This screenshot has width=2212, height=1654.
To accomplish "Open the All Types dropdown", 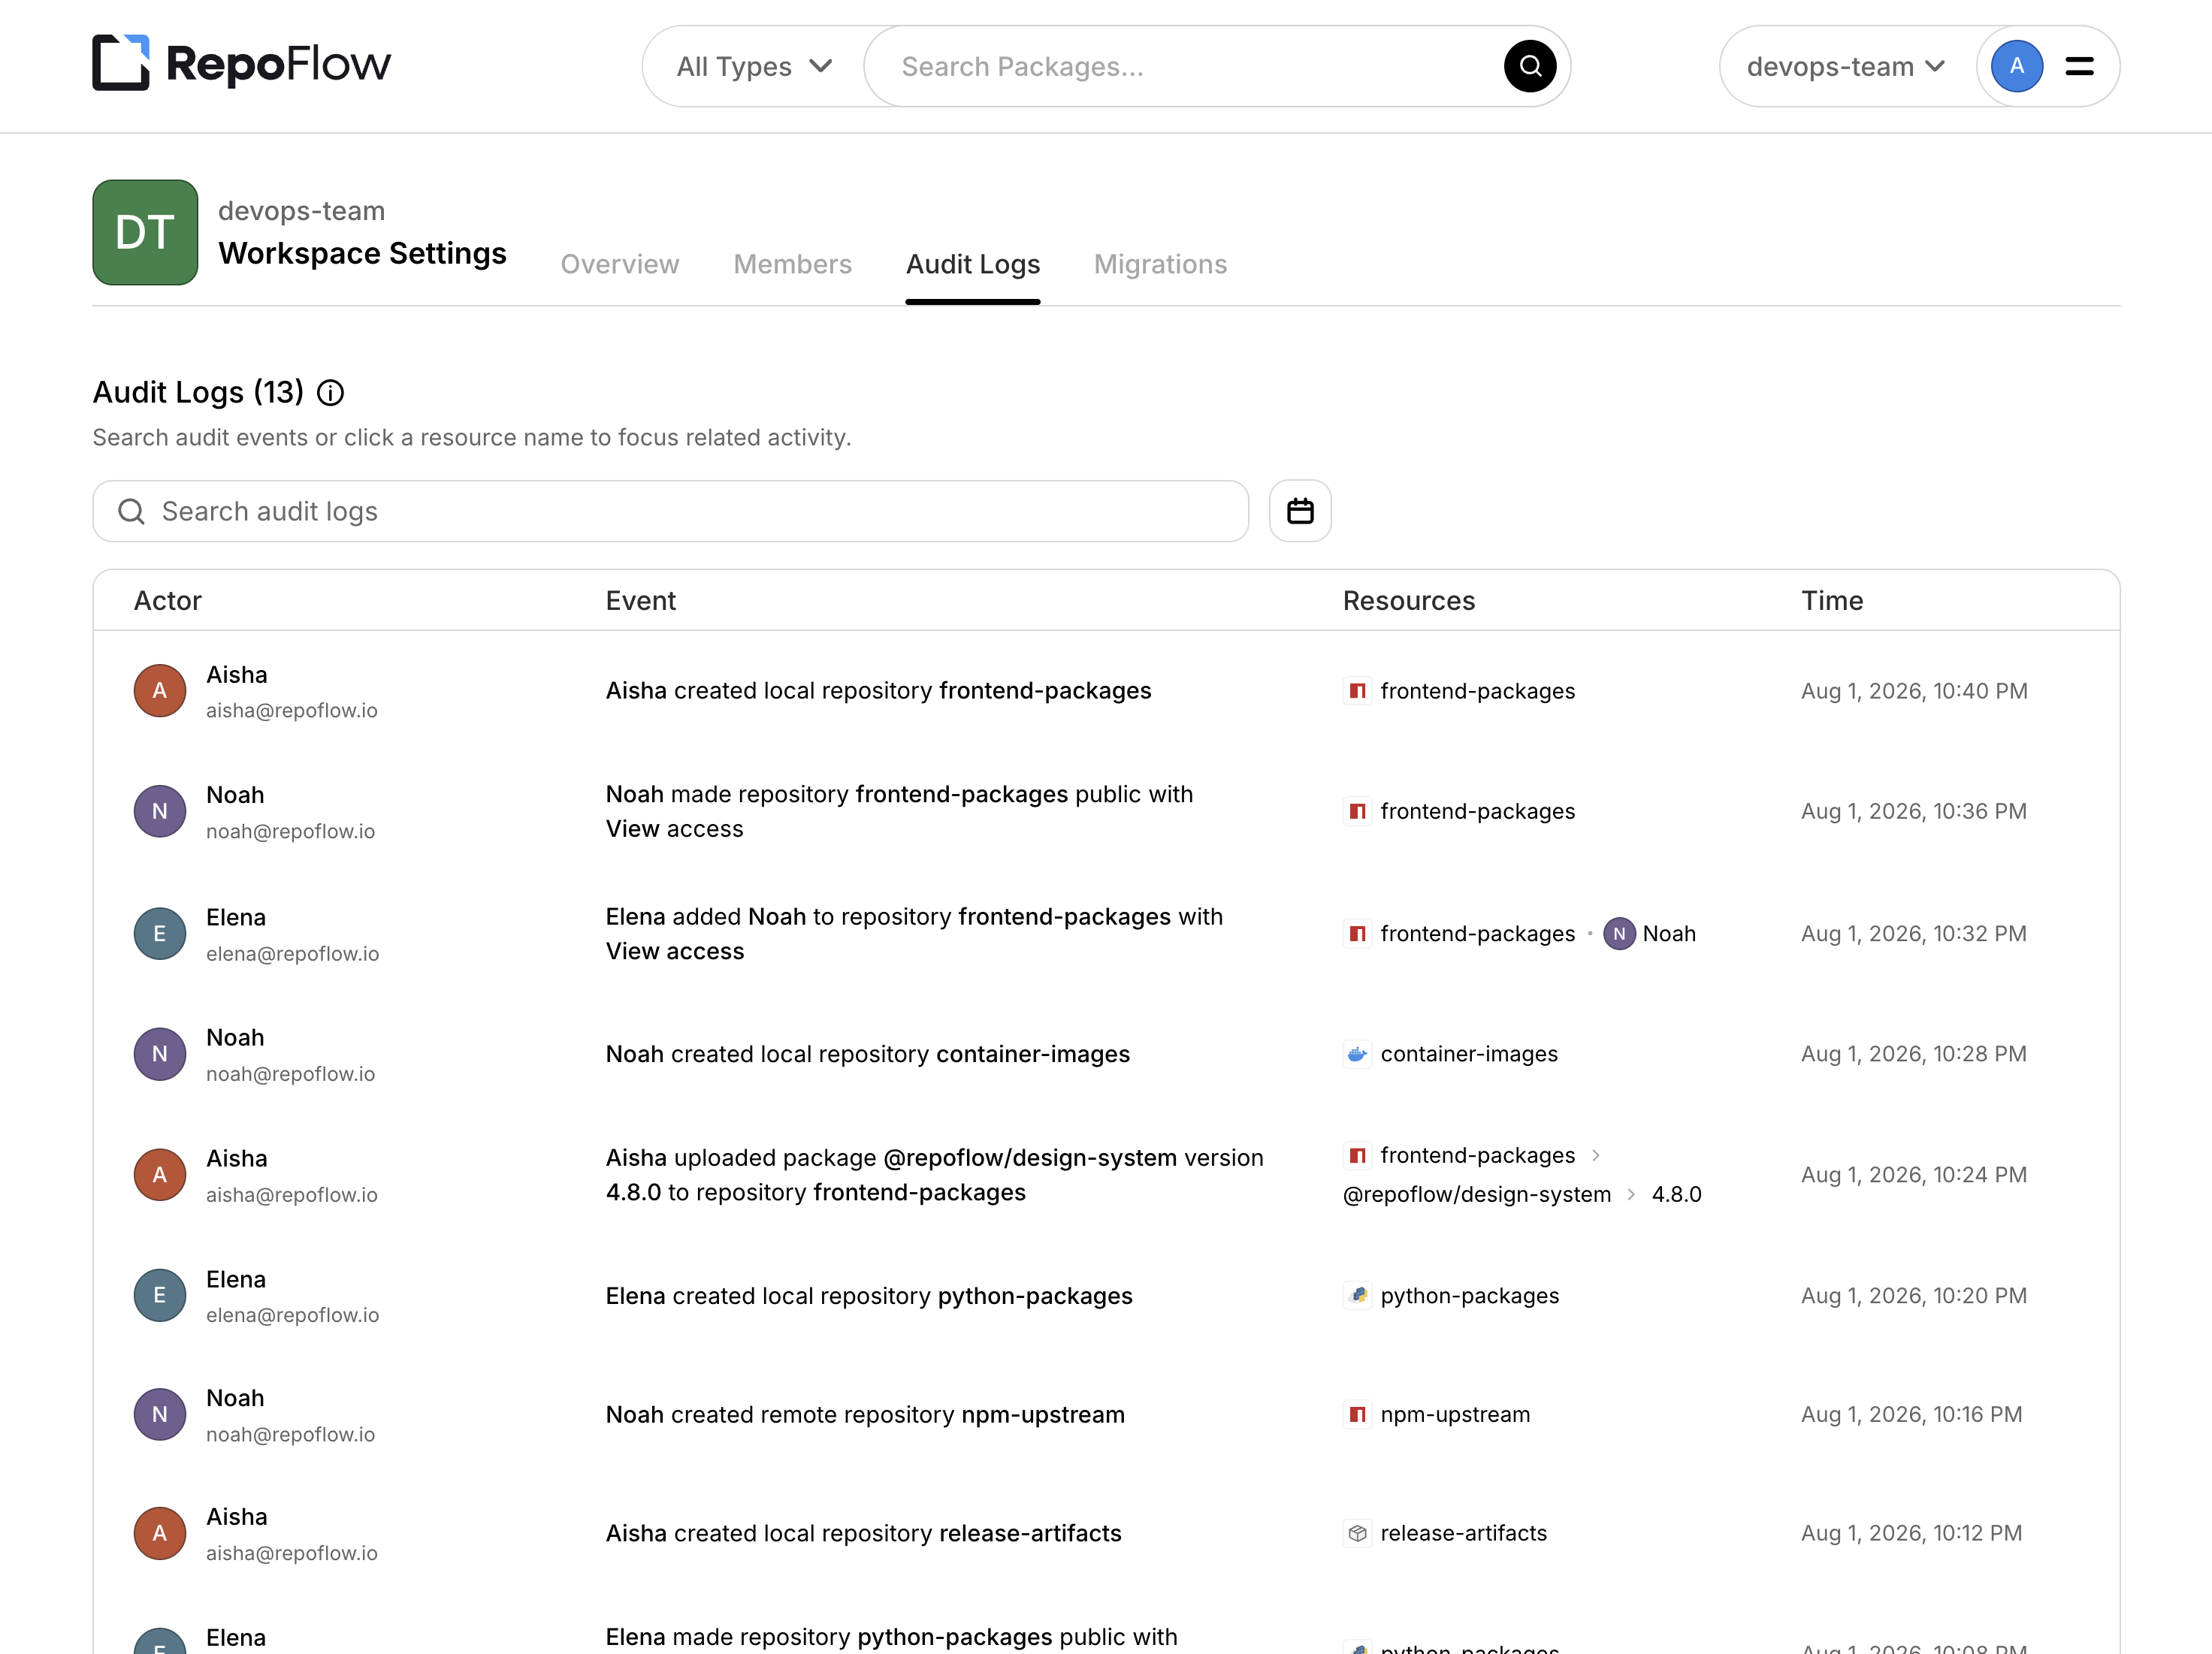I will coord(754,66).
